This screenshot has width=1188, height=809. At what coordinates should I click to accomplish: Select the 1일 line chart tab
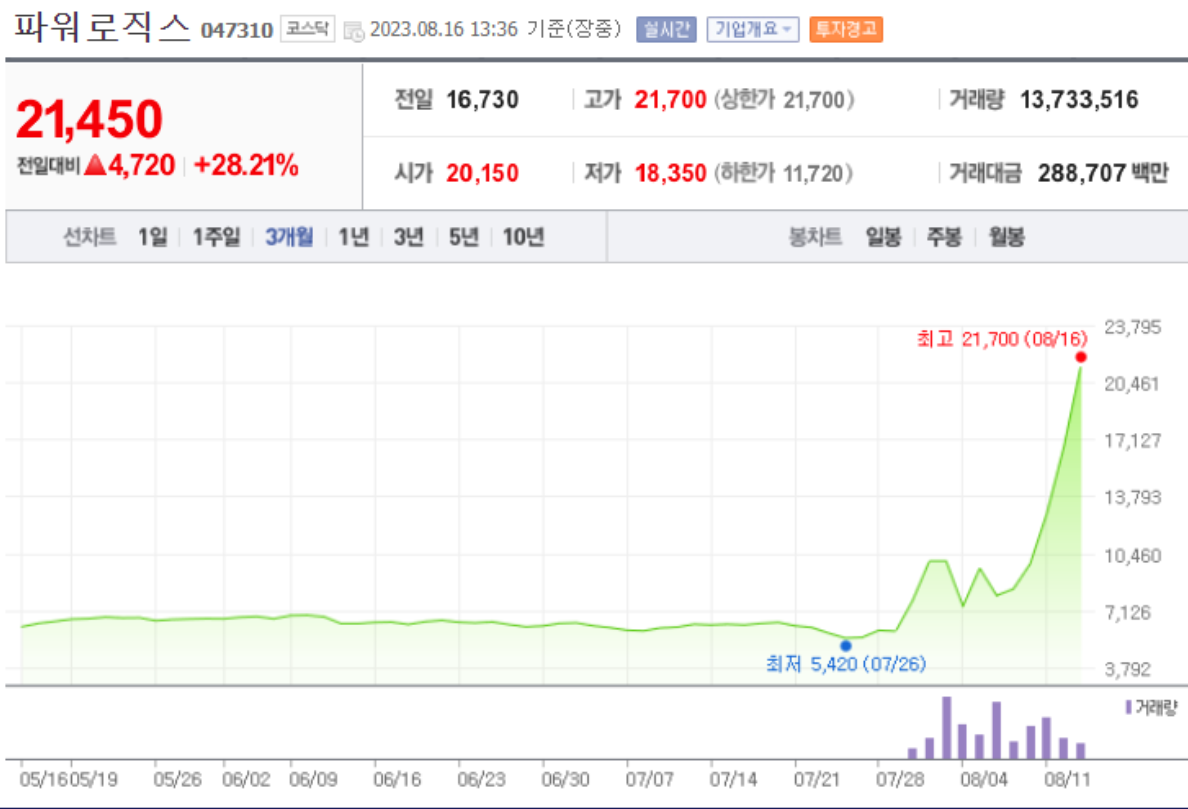(x=152, y=237)
